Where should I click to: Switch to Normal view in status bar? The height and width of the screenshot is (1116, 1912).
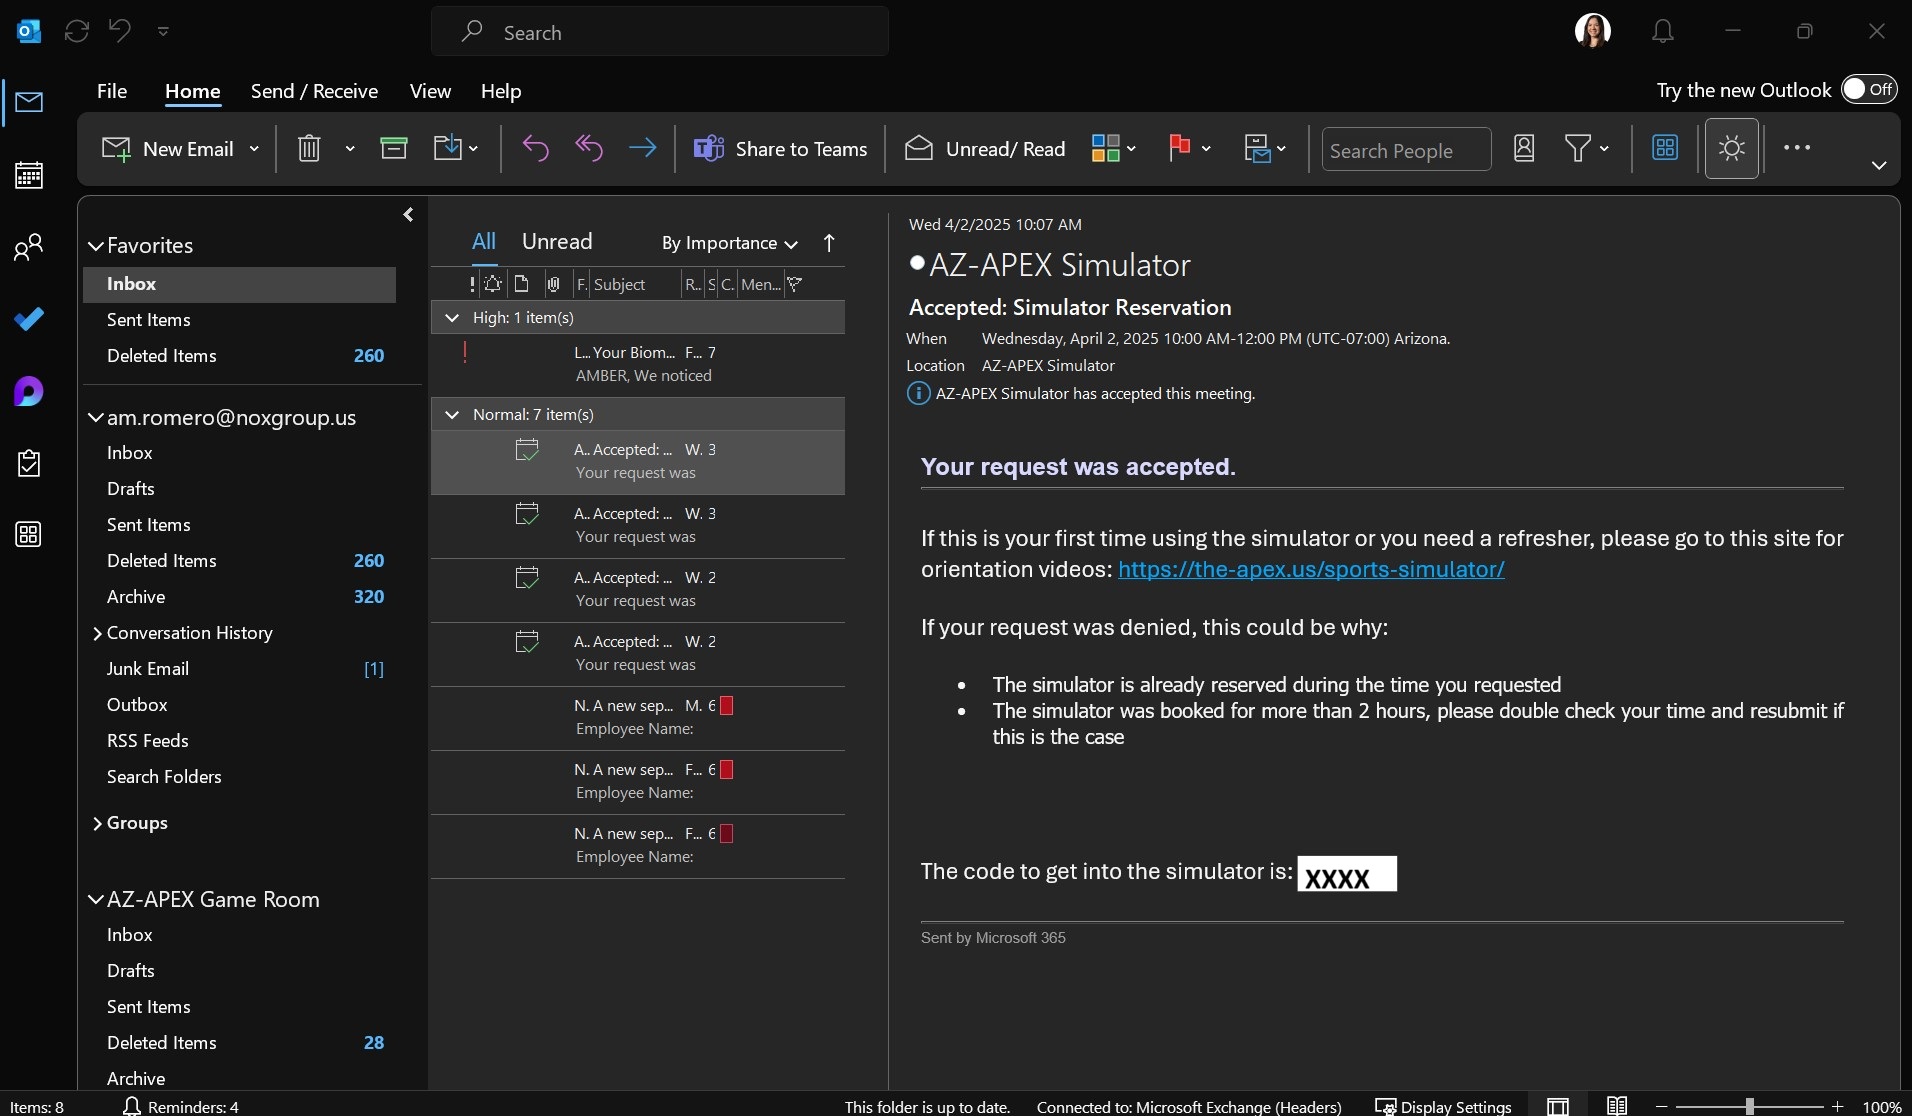pyautogui.click(x=1558, y=1106)
